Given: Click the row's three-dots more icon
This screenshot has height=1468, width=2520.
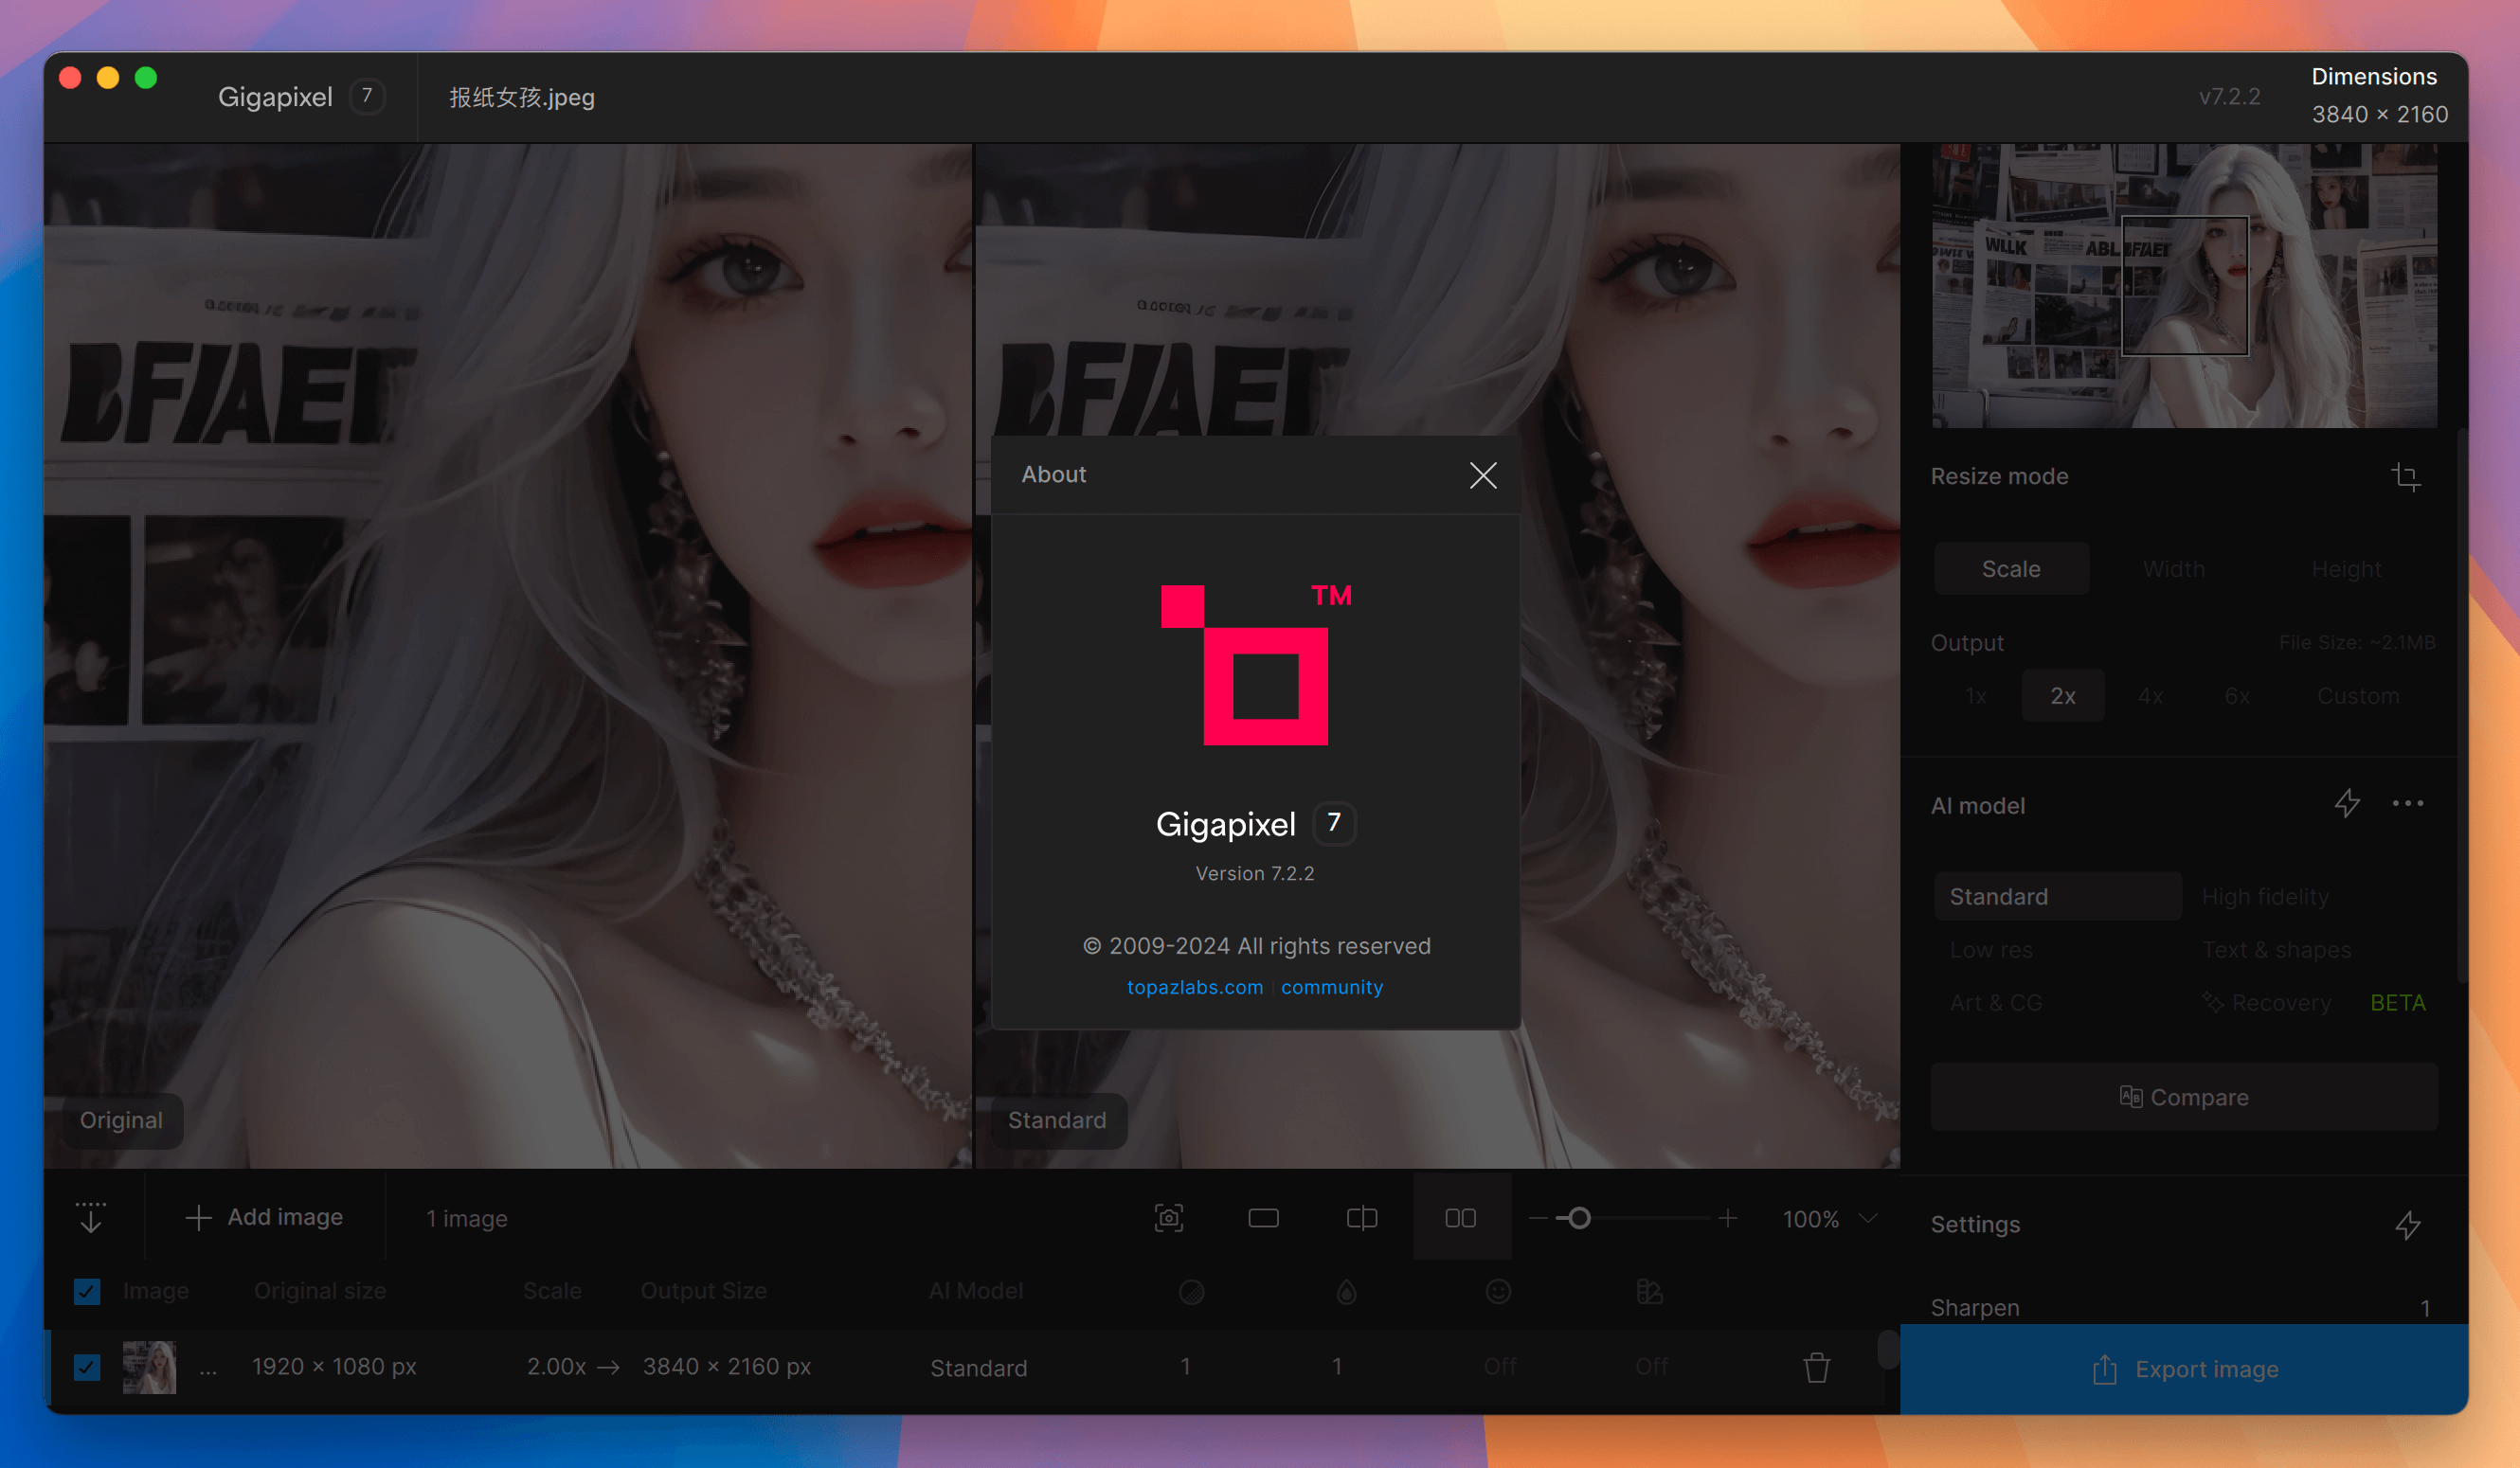Looking at the screenshot, I should coord(208,1372).
